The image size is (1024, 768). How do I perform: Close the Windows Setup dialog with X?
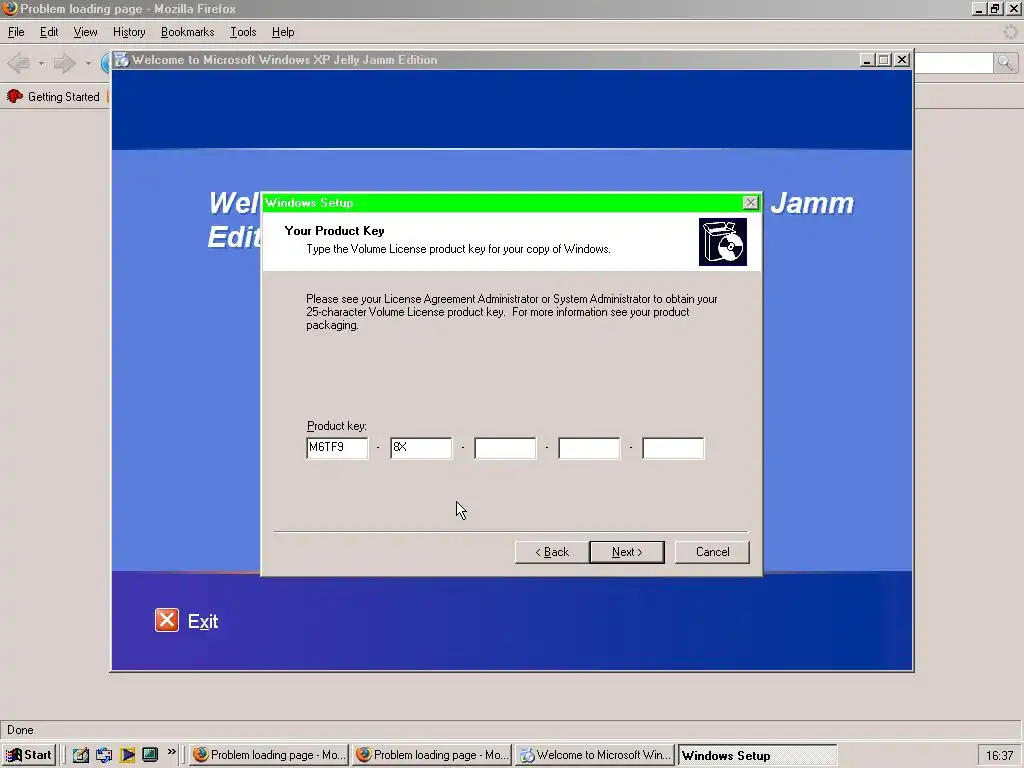pyautogui.click(x=750, y=202)
